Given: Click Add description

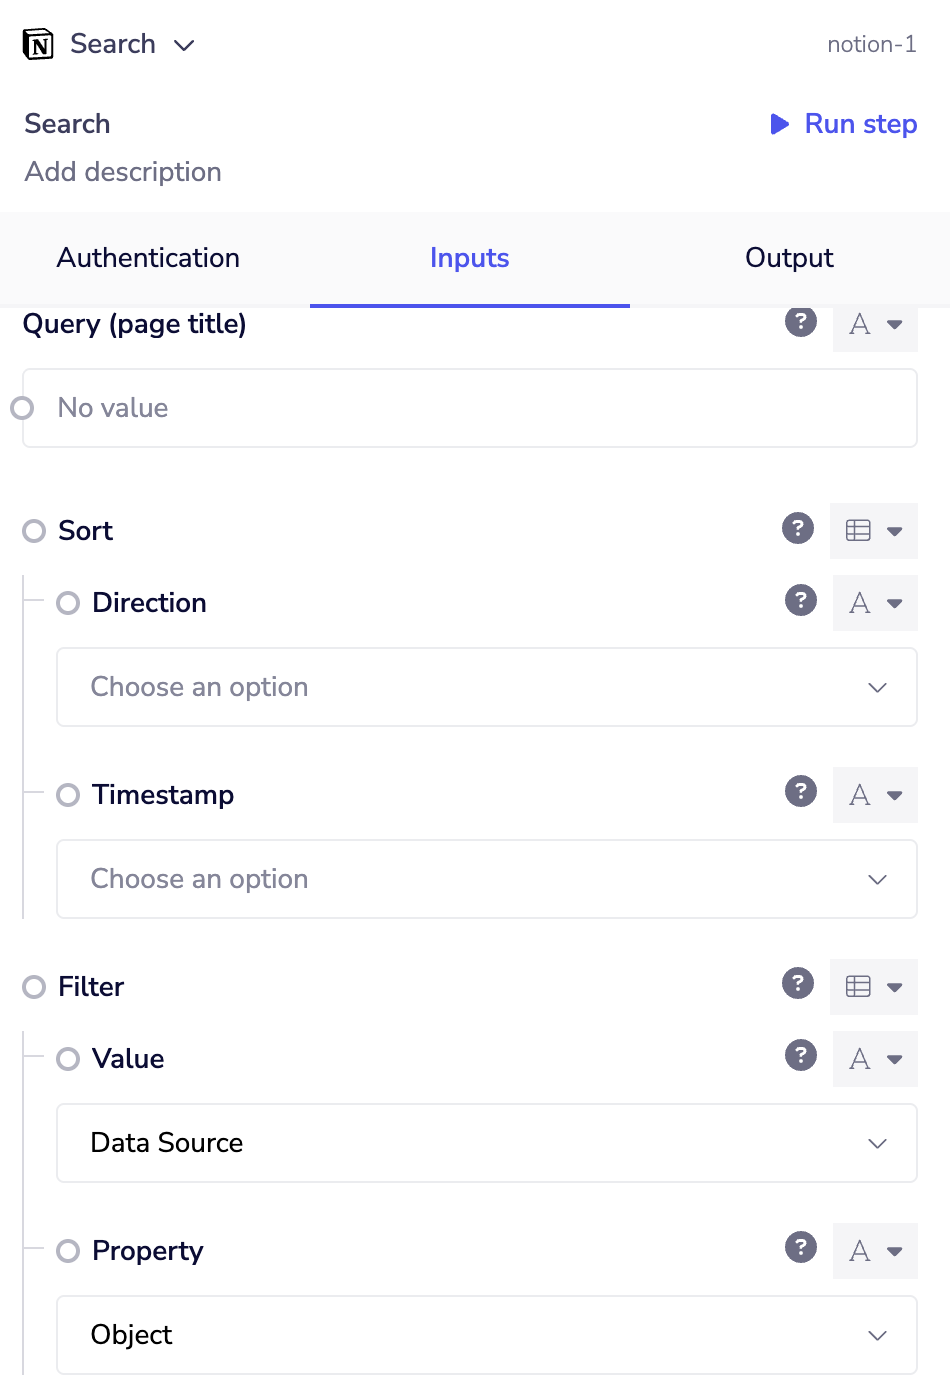Looking at the screenshot, I should 122,171.
